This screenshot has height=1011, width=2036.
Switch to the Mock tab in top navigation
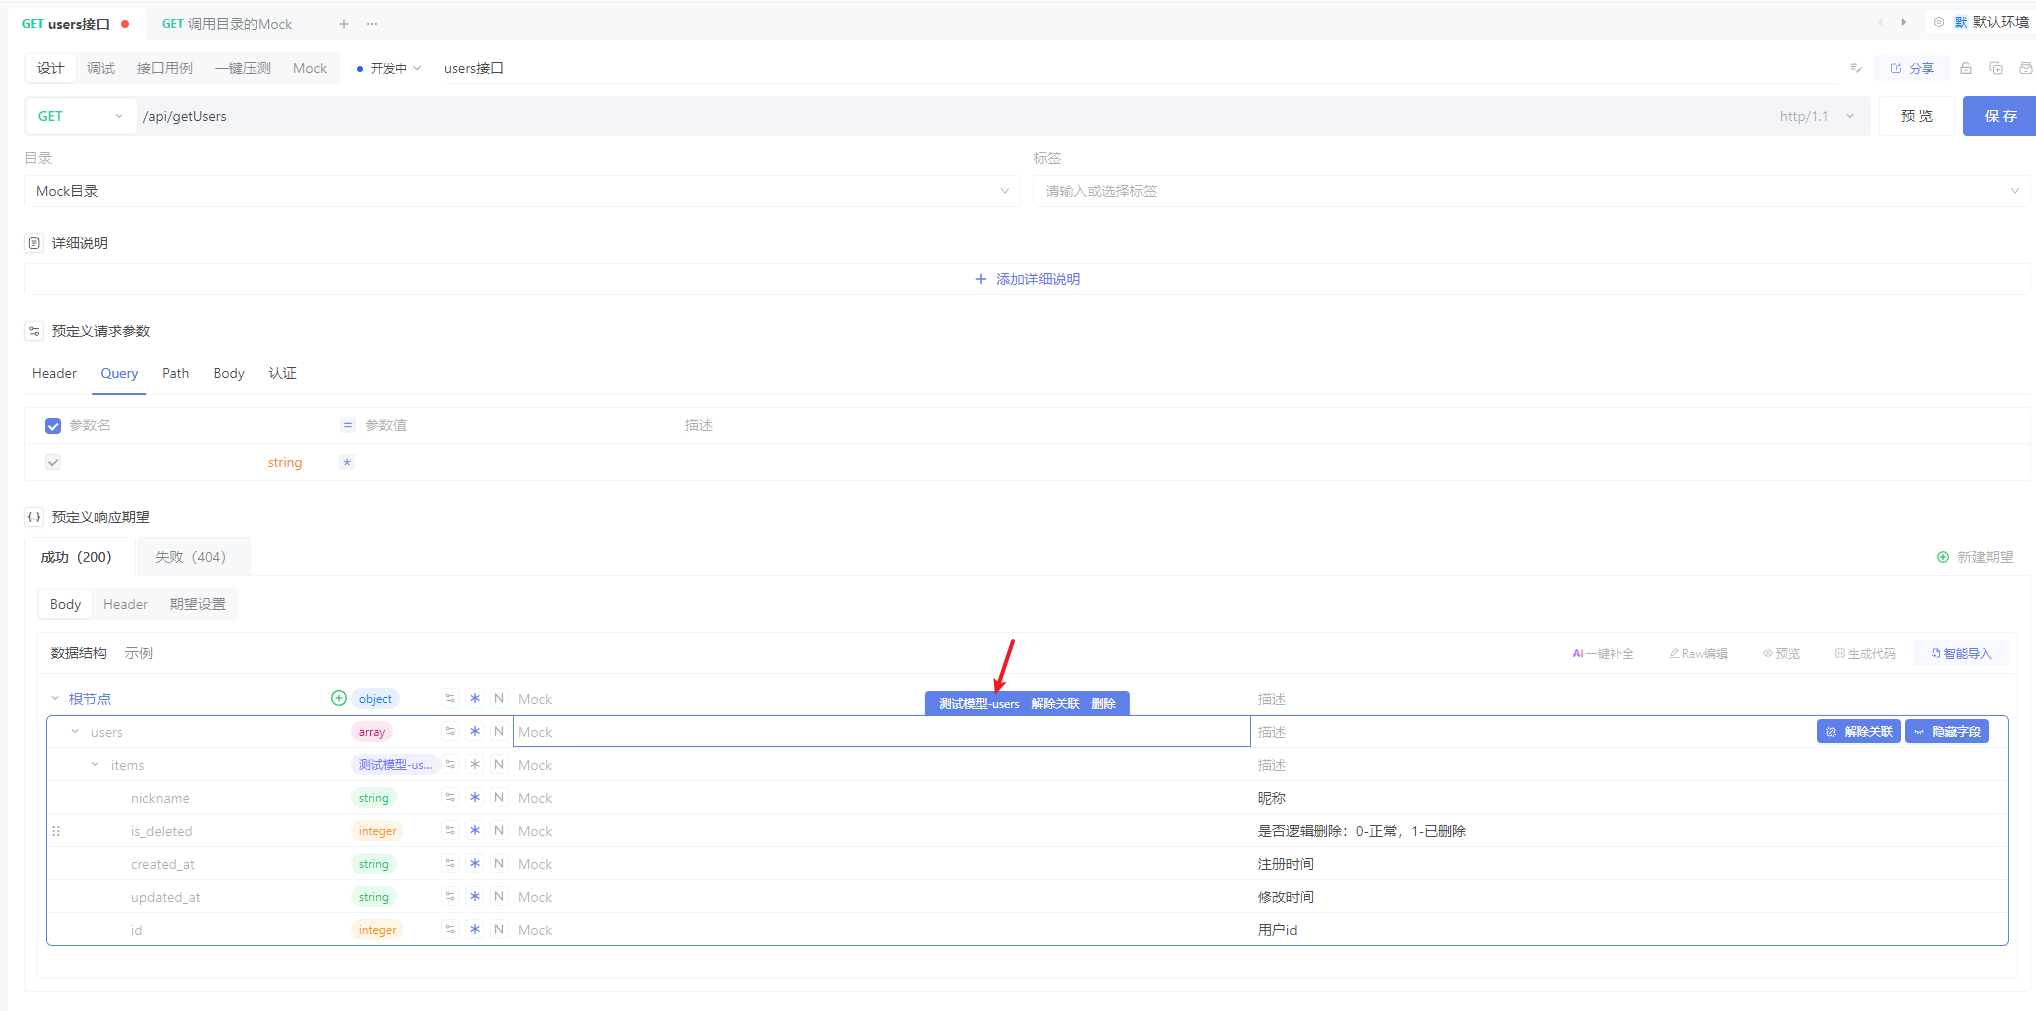pyautogui.click(x=310, y=68)
